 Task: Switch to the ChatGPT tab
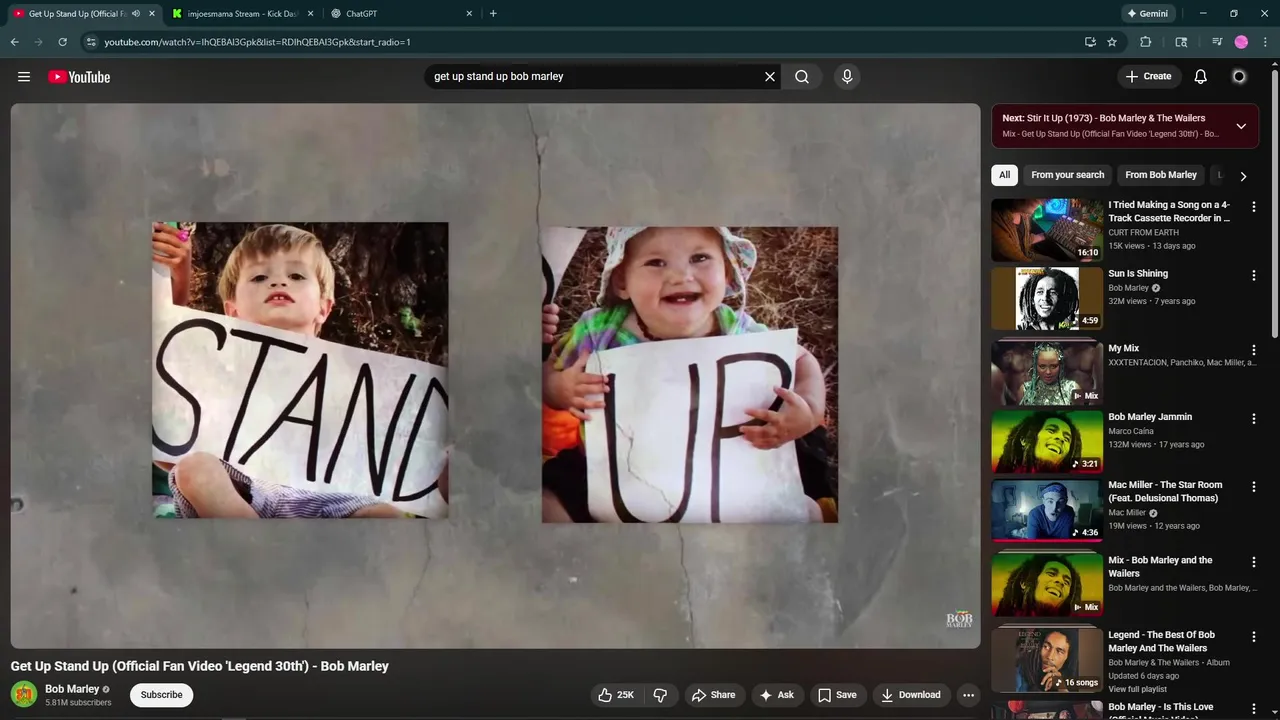pyautogui.click(x=402, y=14)
